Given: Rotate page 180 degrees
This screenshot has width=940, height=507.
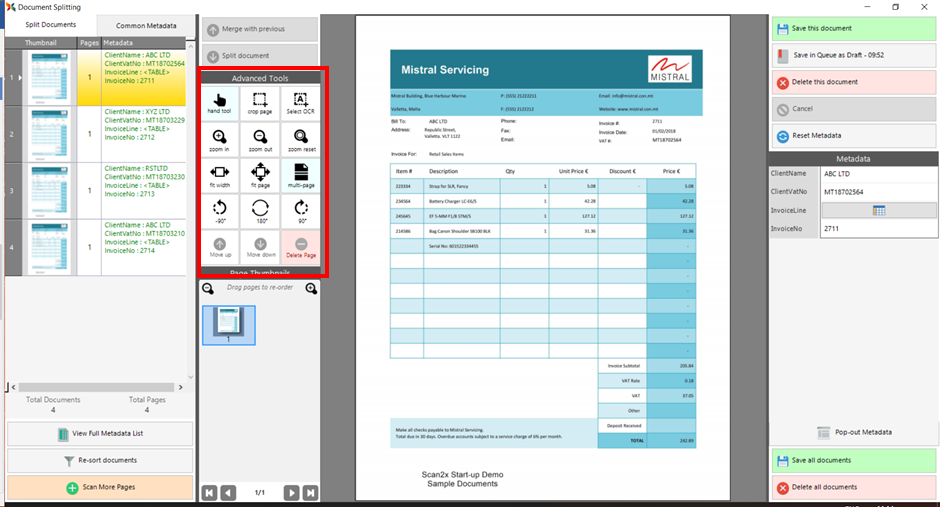Looking at the screenshot, I should [260, 211].
